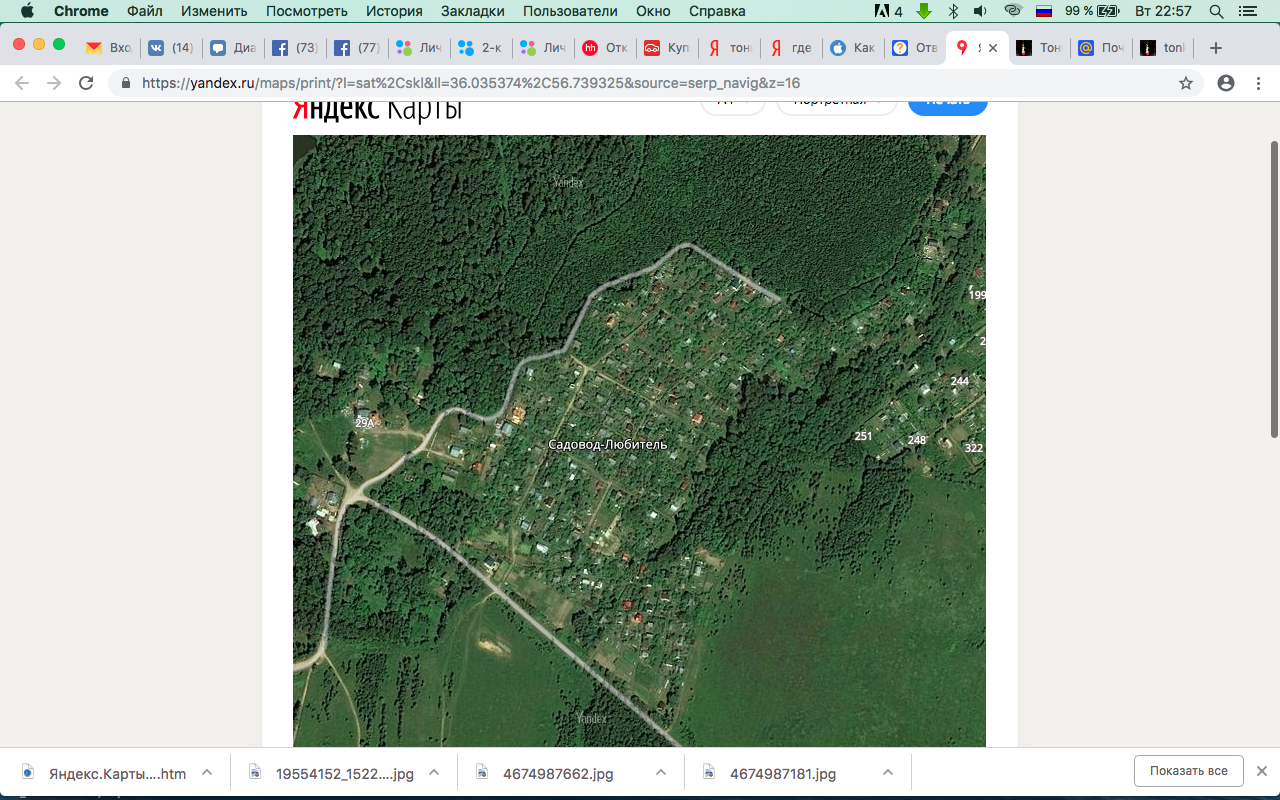This screenshot has height=800, width=1280.
Task: Click the Показать все downloads button
Action: 1188,771
